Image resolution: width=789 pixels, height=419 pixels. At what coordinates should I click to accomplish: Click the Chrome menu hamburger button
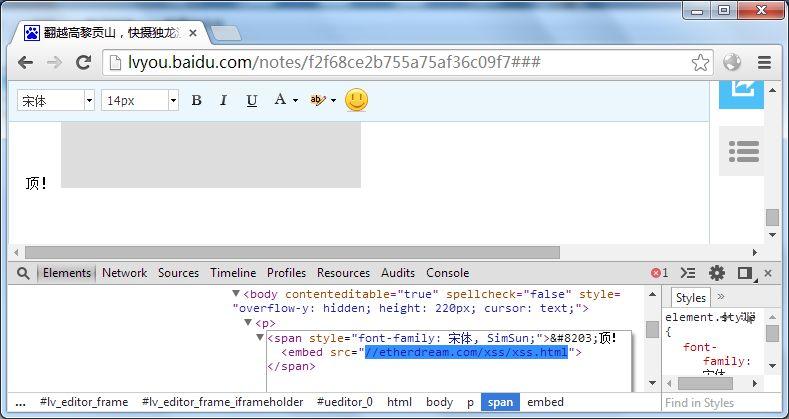(764, 63)
